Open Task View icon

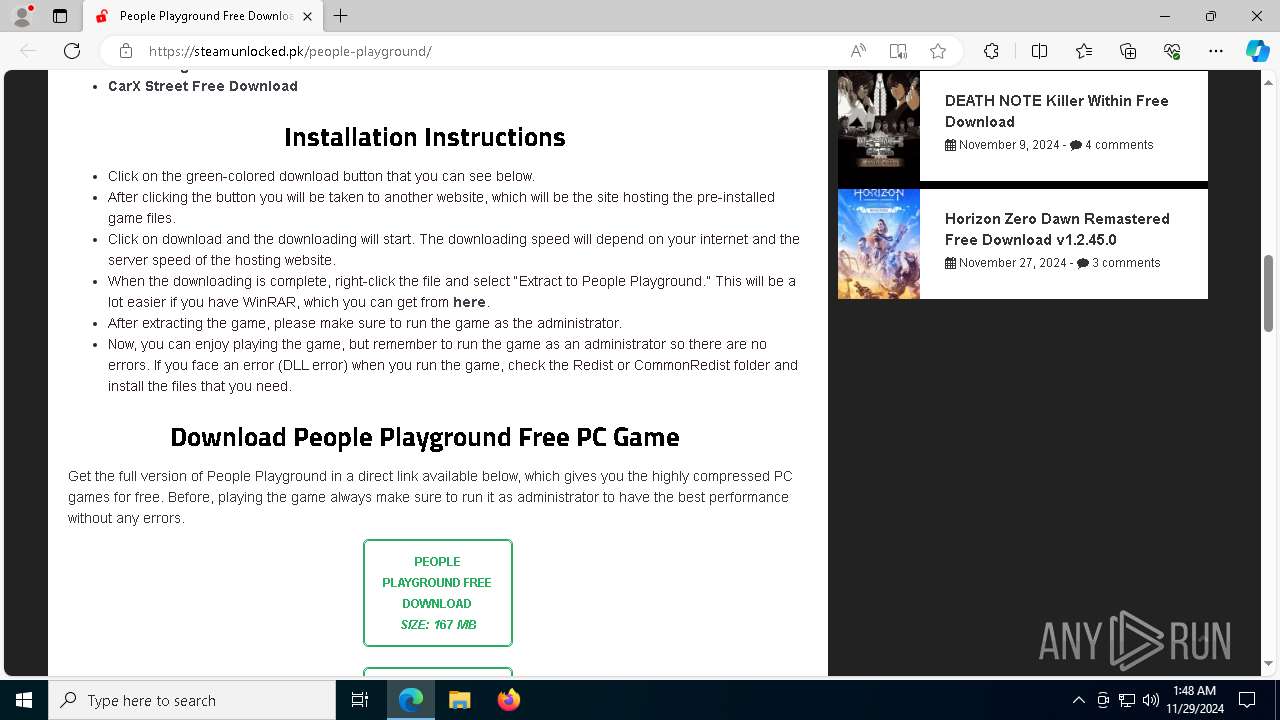[360, 700]
